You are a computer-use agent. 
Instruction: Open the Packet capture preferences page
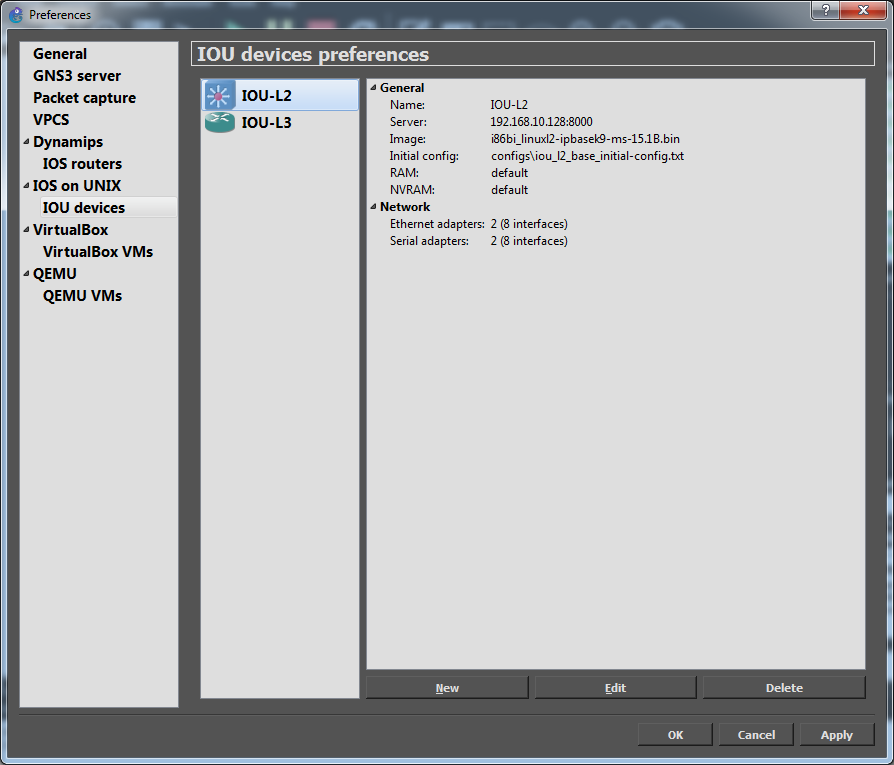[x=84, y=98]
